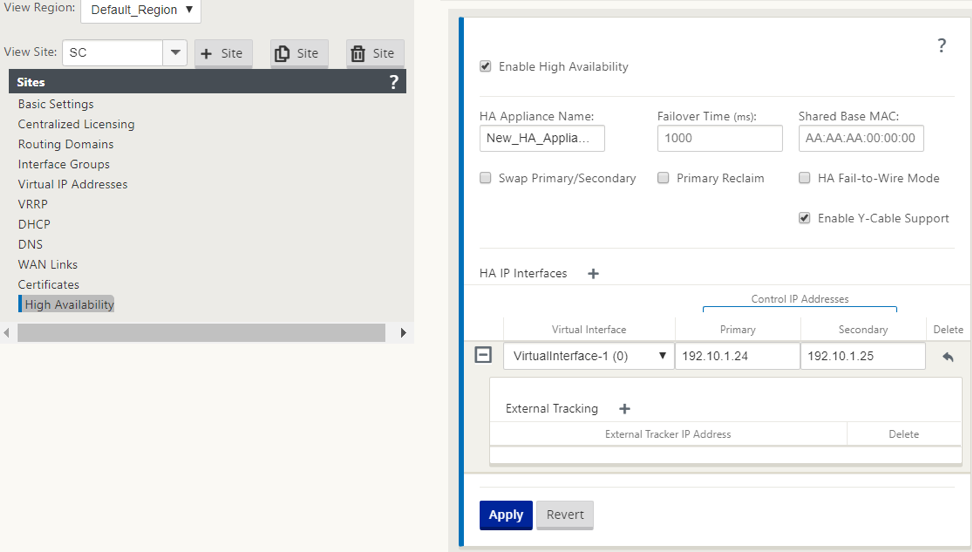Image resolution: width=972 pixels, height=552 pixels.
Task: Open the View Region dropdown
Action: 141,11
